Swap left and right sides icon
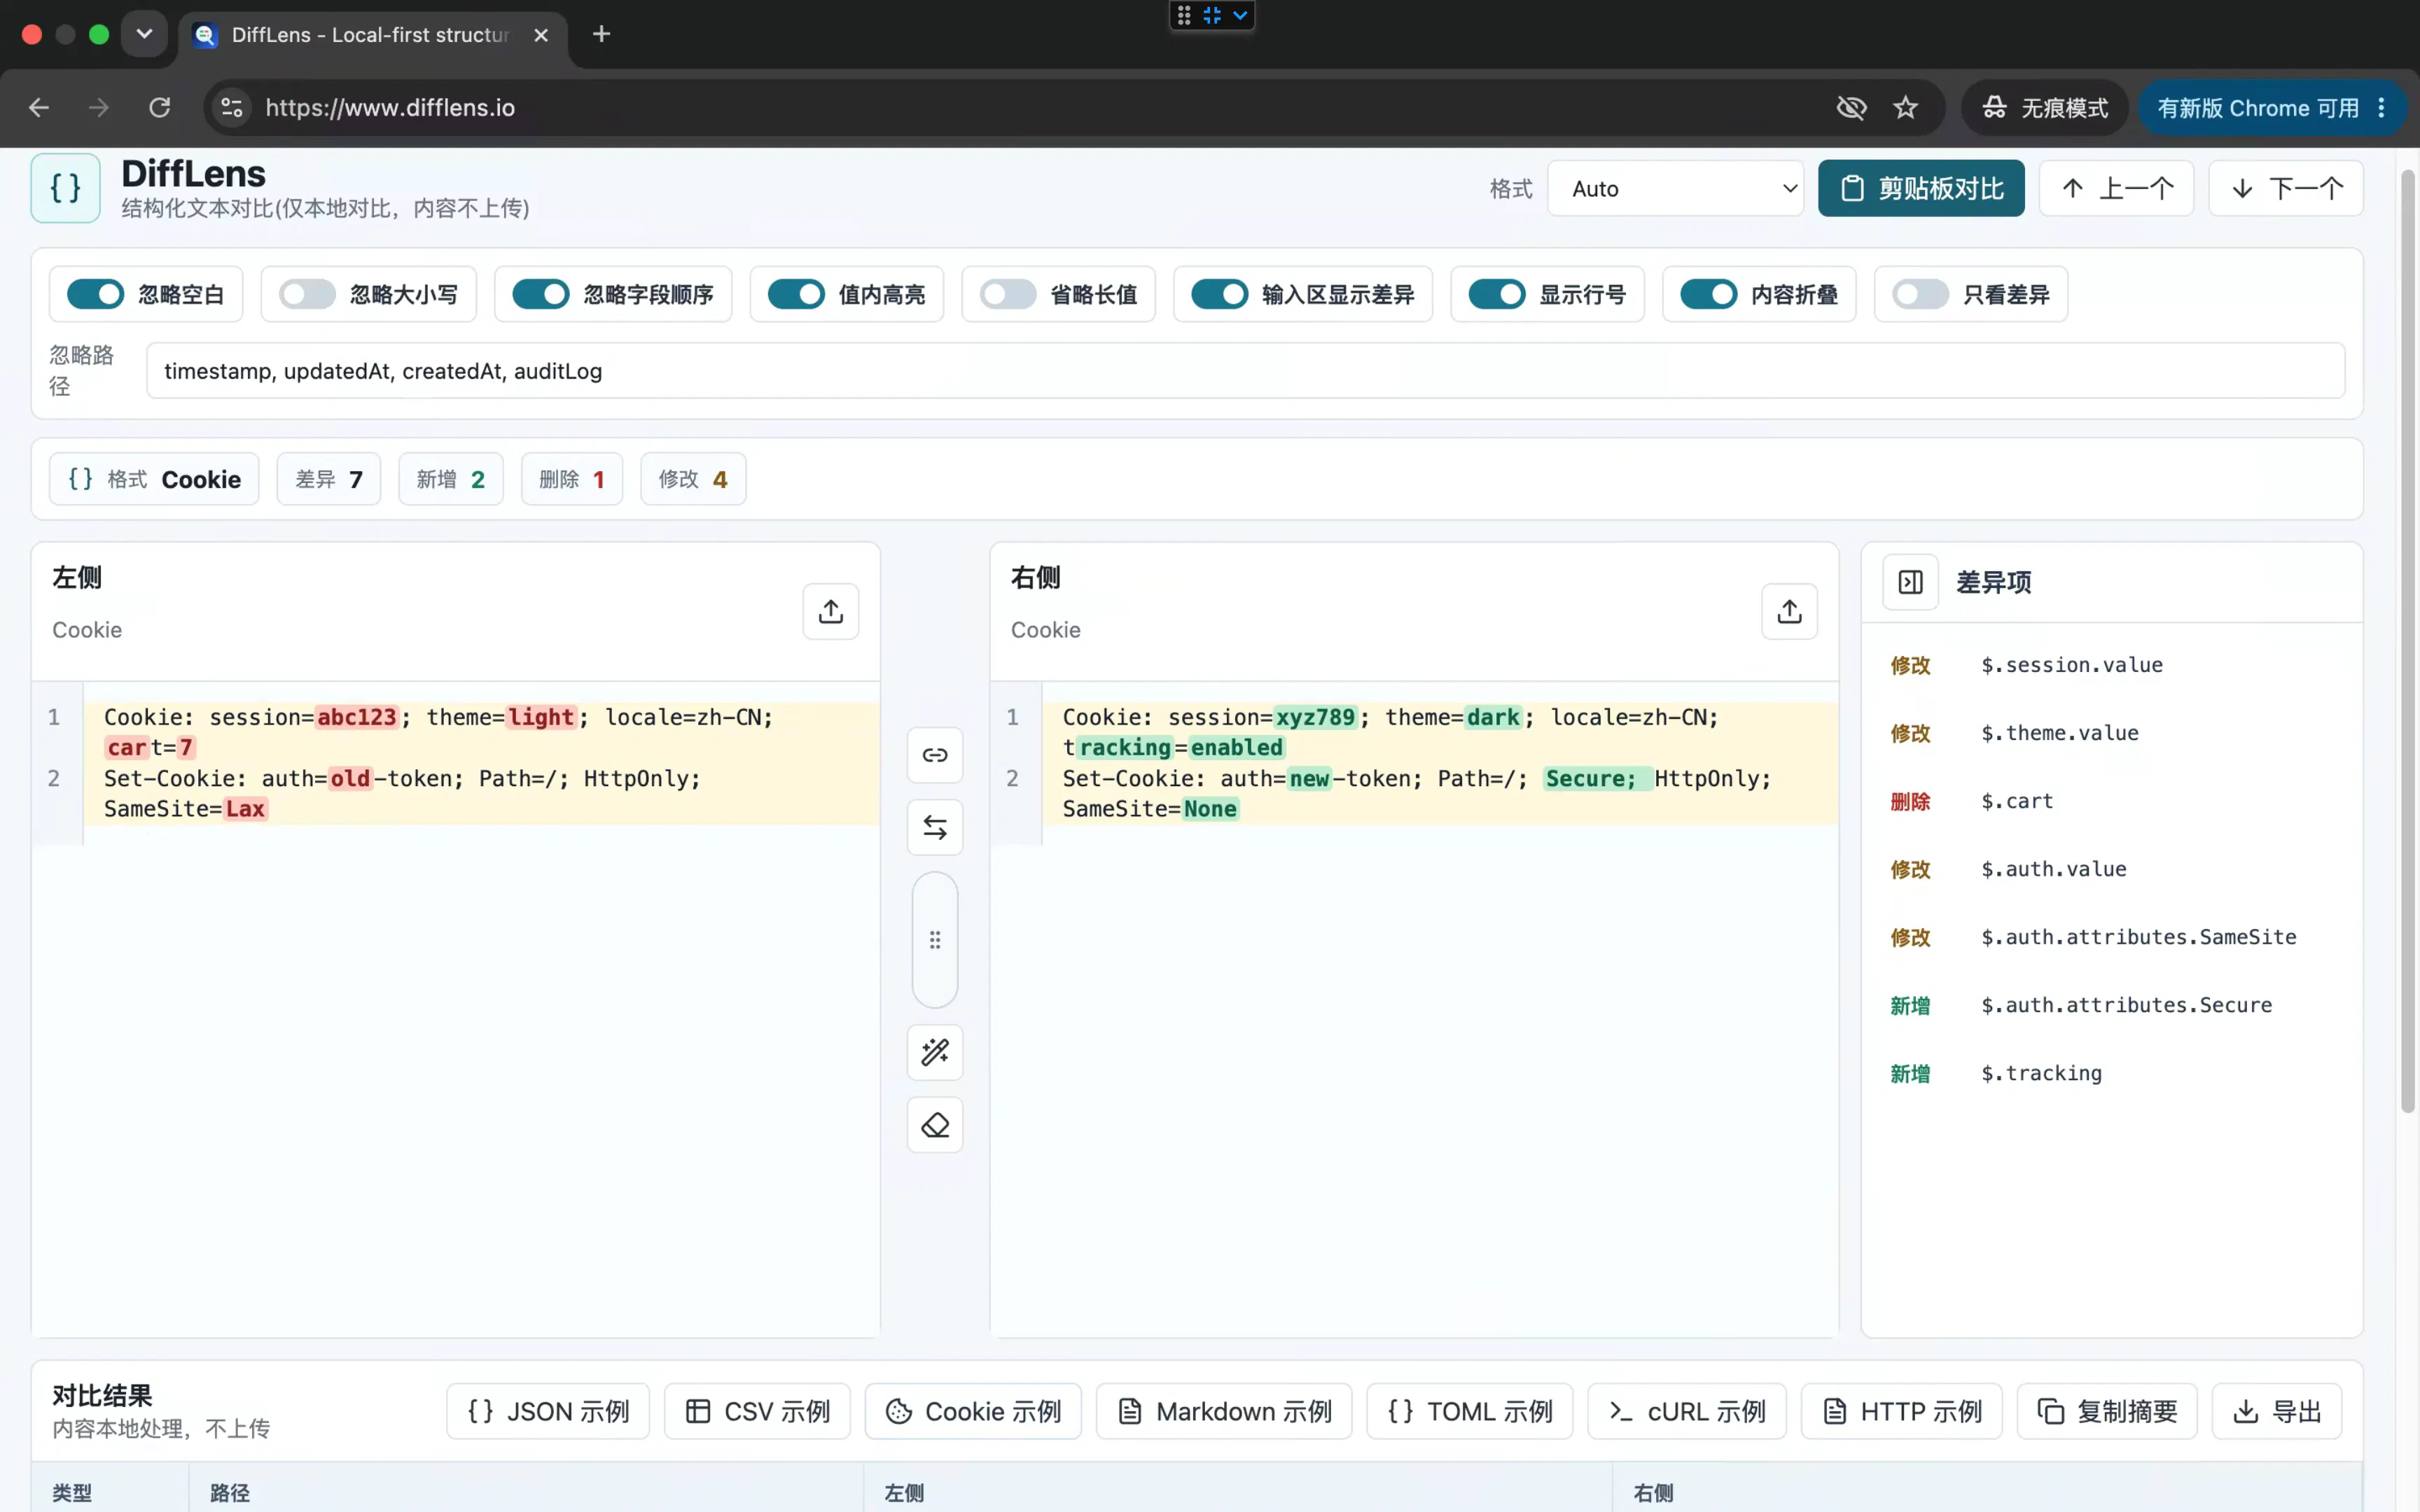 (935, 827)
